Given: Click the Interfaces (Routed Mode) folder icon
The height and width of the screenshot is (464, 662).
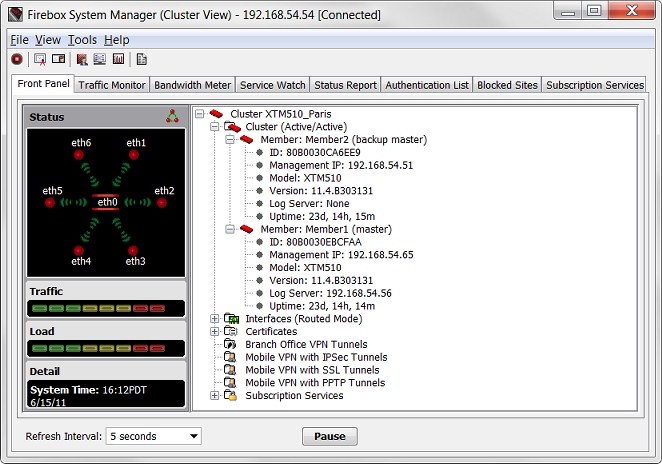Looking at the screenshot, I should (x=231, y=319).
